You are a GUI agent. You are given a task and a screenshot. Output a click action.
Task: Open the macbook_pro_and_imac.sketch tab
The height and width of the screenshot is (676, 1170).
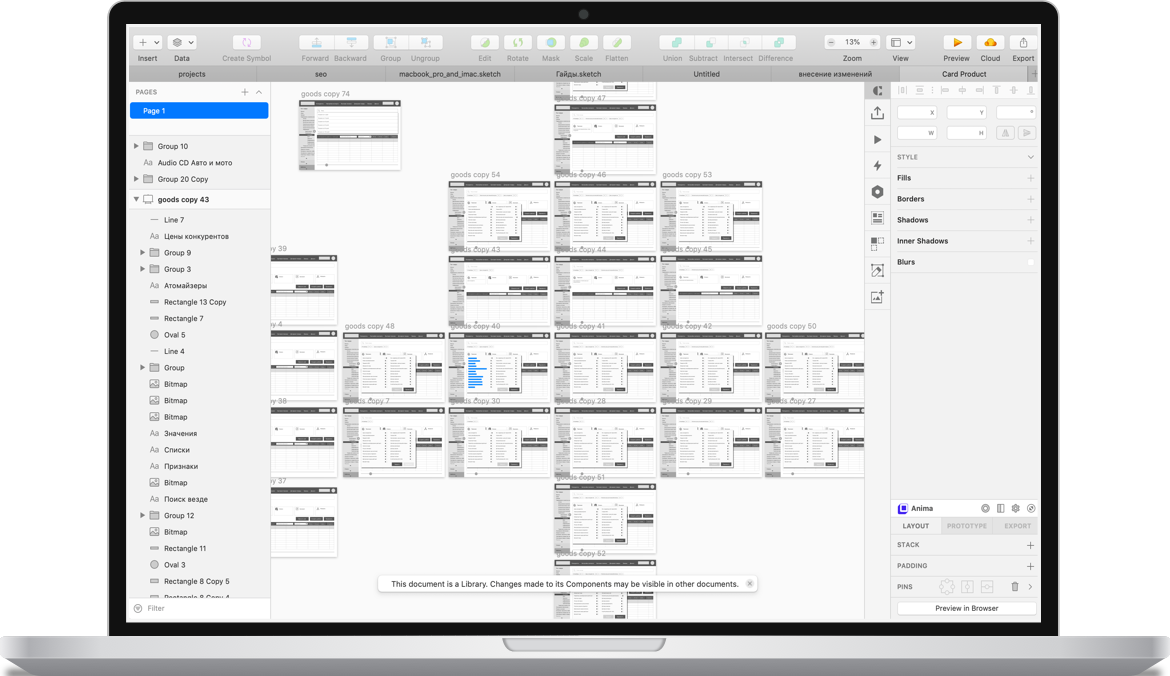450,74
